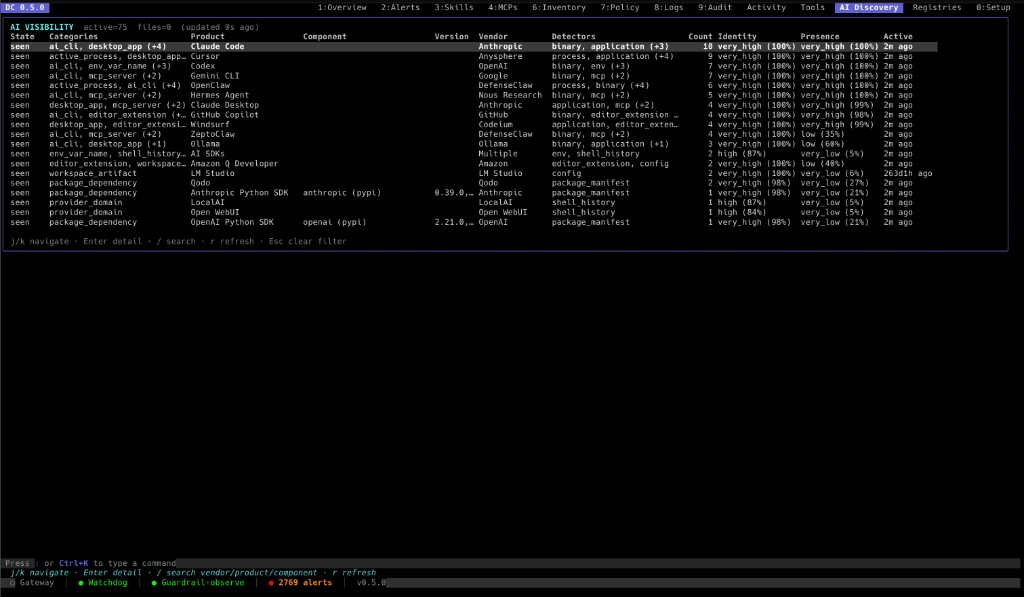Click the State column header
The width and height of the screenshot is (1024, 597).
tap(22, 37)
